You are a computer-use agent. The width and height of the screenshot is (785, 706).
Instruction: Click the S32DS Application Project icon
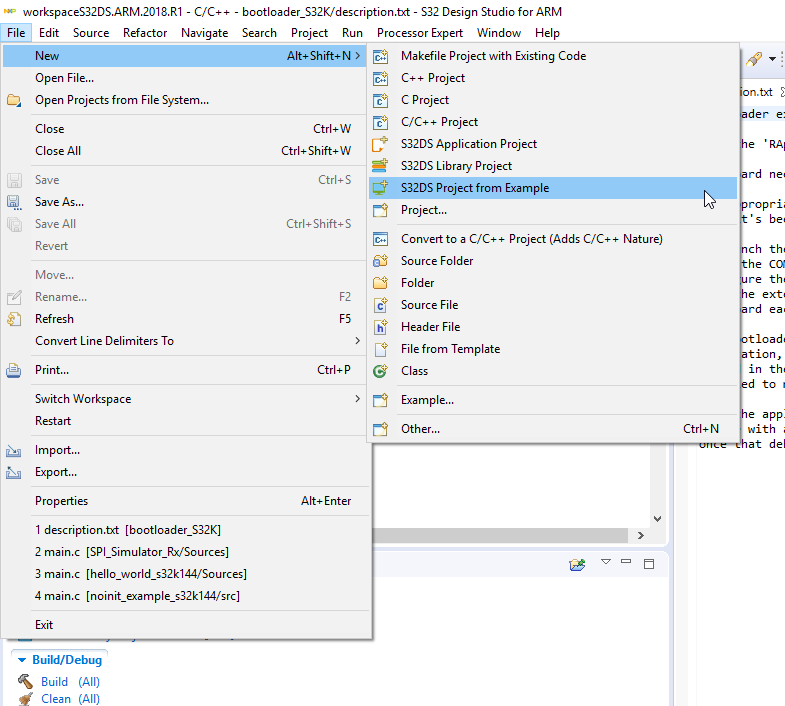380,144
